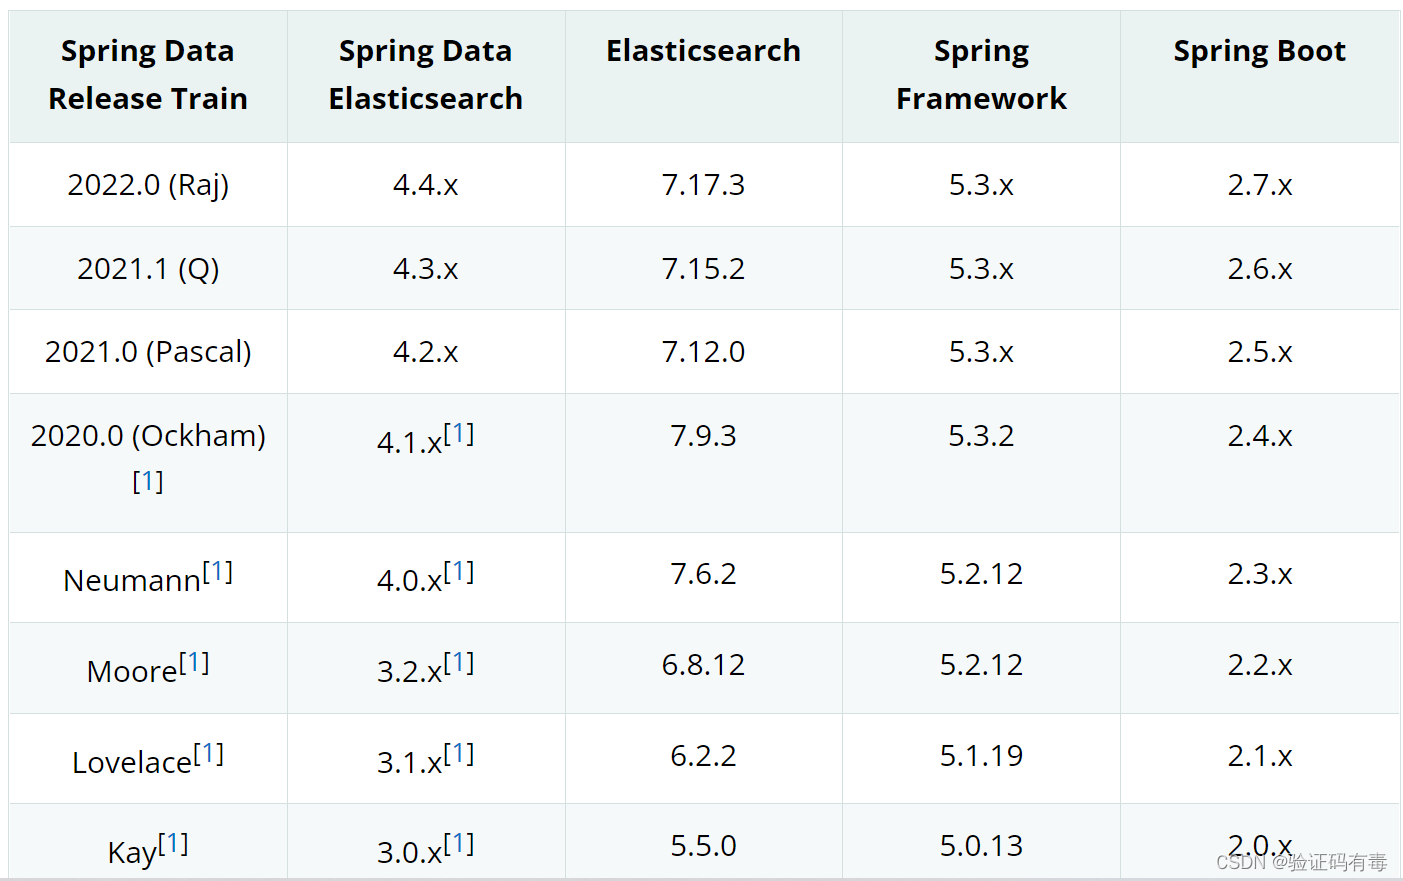1403x881 pixels.
Task: Click the 2021.0 (Pascal) release cell
Action: click(148, 352)
